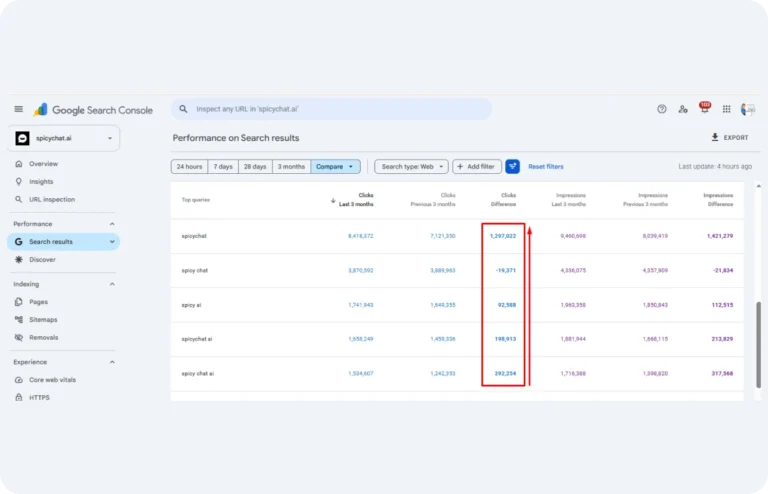
Task: Open the users and permissions icon
Action: [x=683, y=109]
